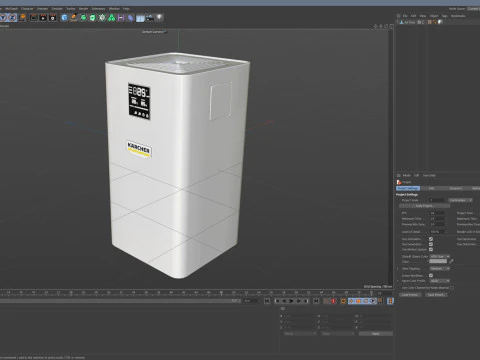The image size is (480, 360).
Task: Open the Size mode dropdown in coordinates
Action: [x=338, y=334]
